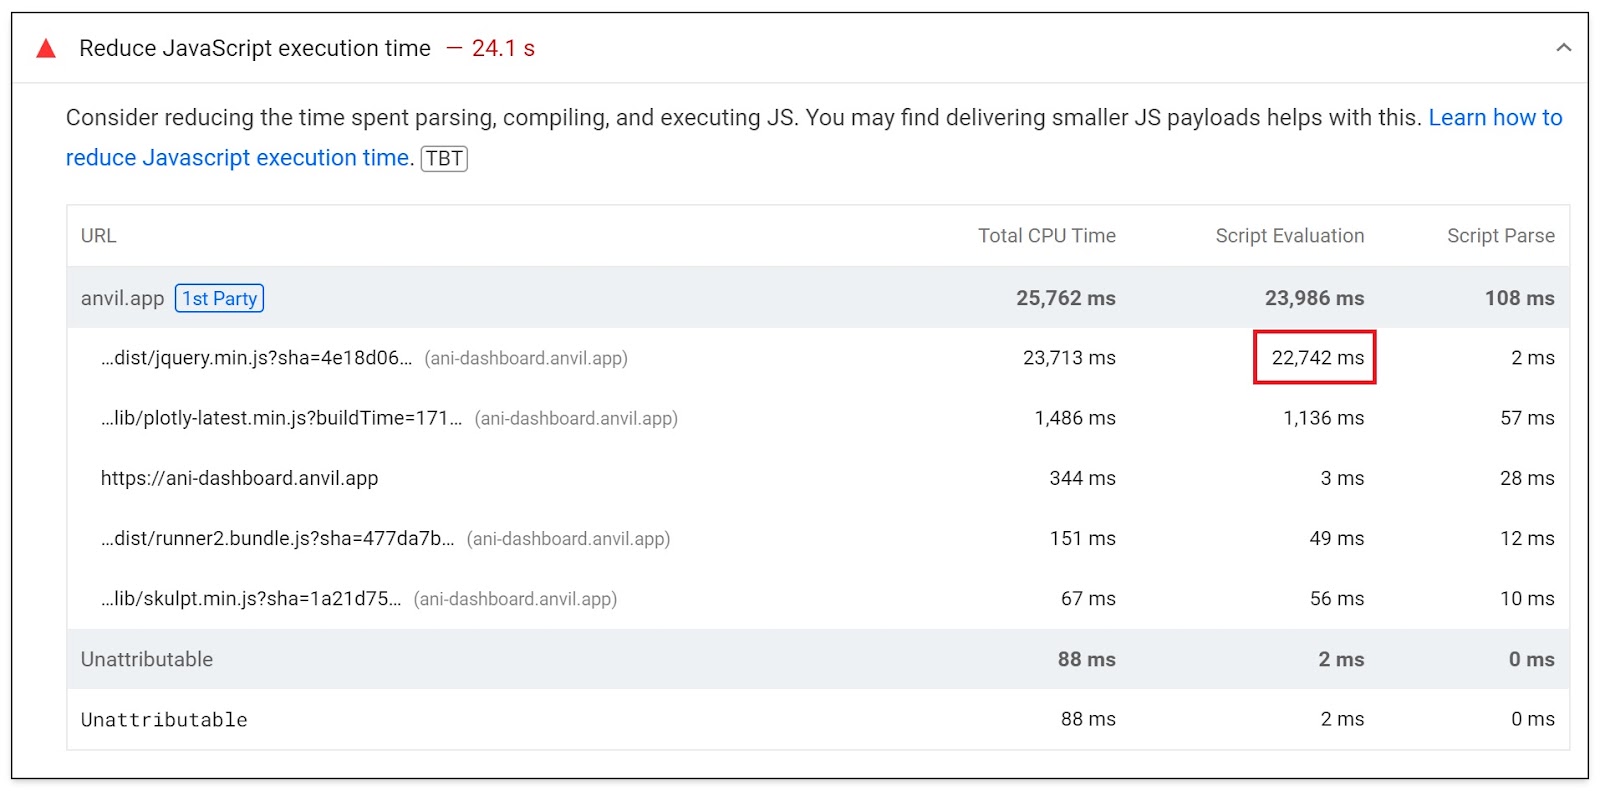Click the 1st Party label badge
Image resolution: width=1600 pixels, height=791 pixels.
pos(219,298)
